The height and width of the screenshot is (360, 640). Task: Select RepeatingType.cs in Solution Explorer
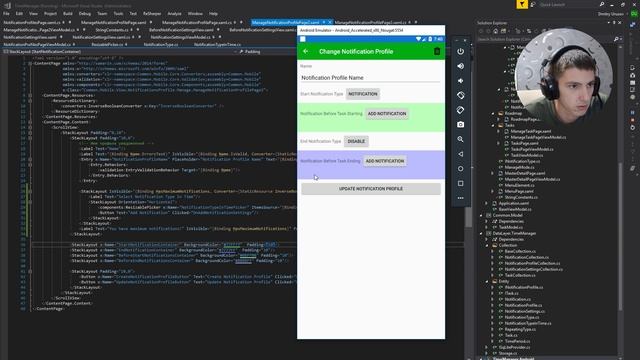(x=520, y=329)
